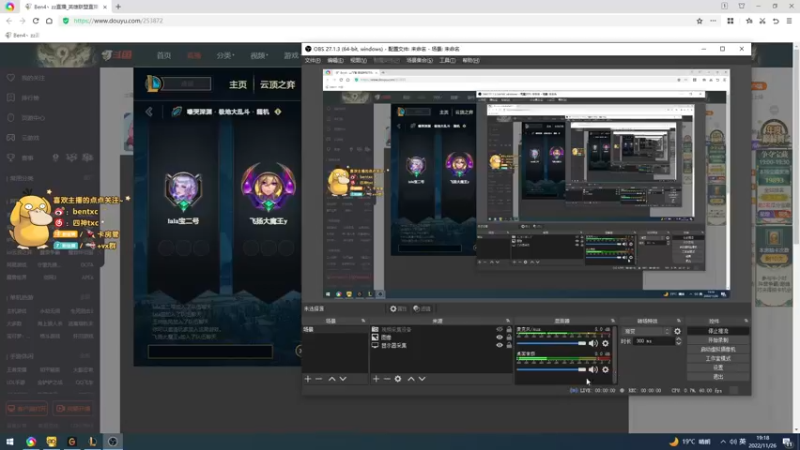Open Windows Start menu
Screen dimensions: 800x450
(x=10, y=441)
